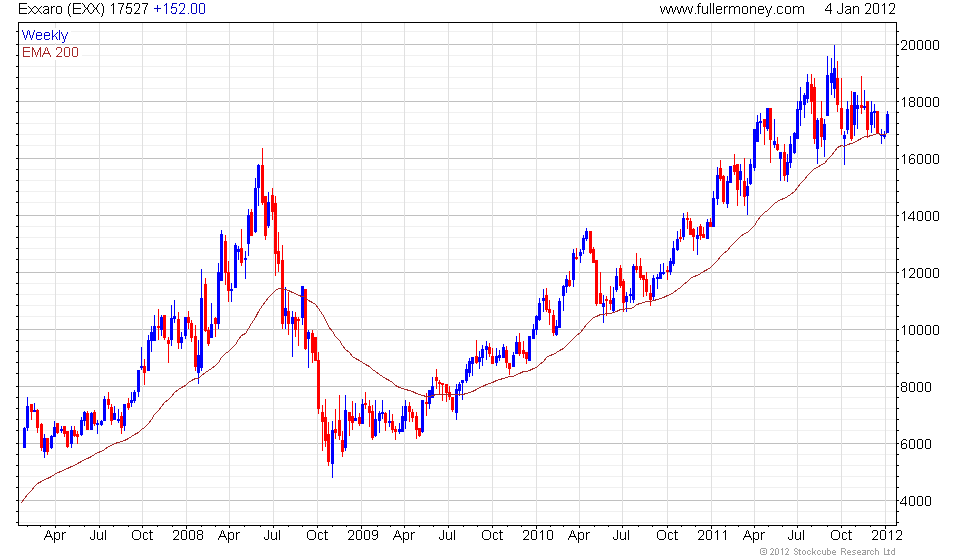980x560 pixels.
Task: Click the 10000 y-axis label
Action: point(919,330)
